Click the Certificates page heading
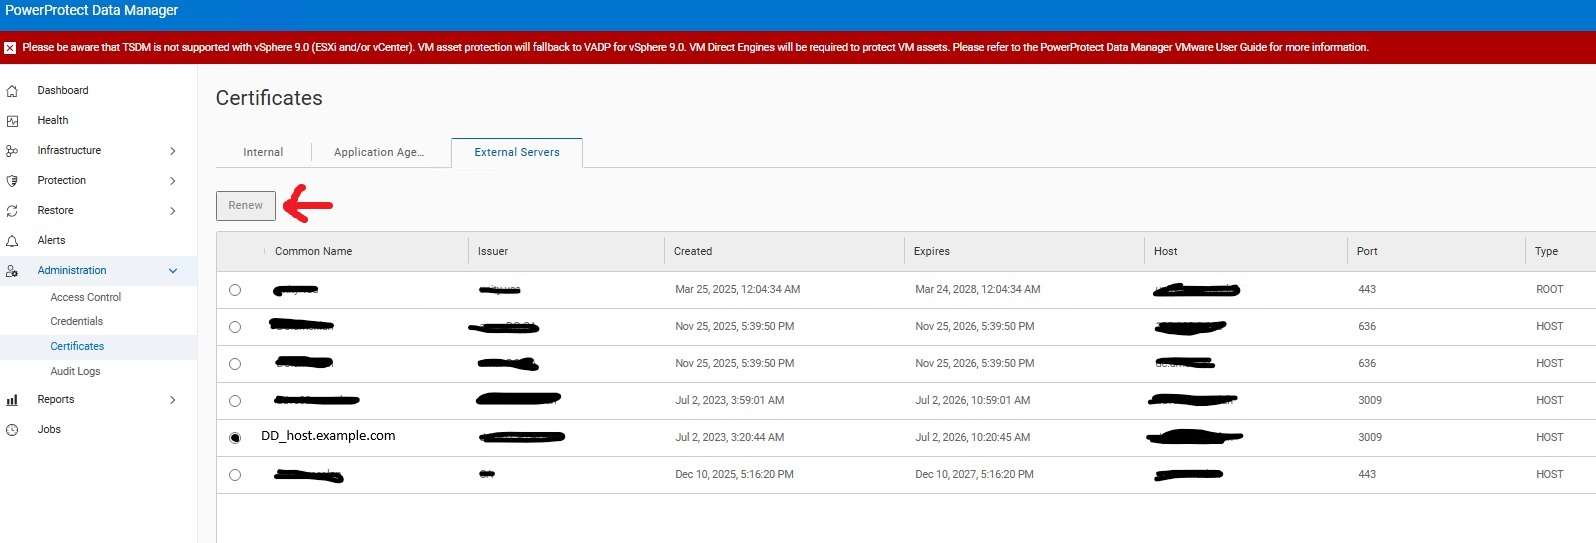 [269, 98]
